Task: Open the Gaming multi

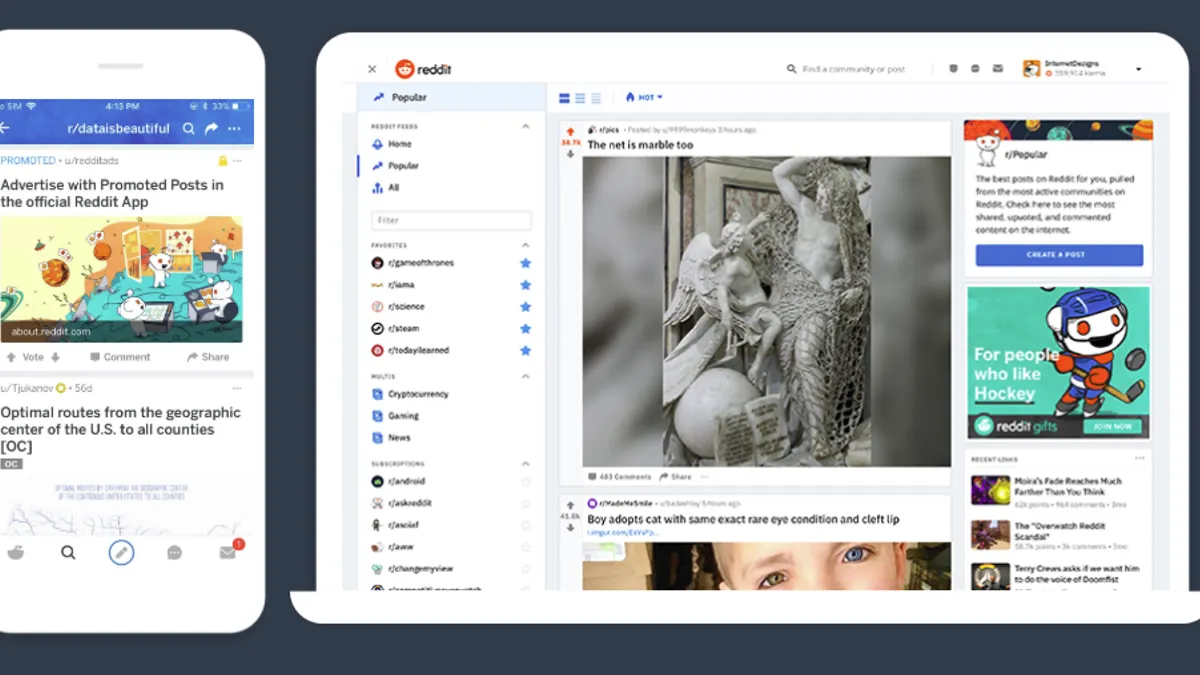Action: point(403,416)
